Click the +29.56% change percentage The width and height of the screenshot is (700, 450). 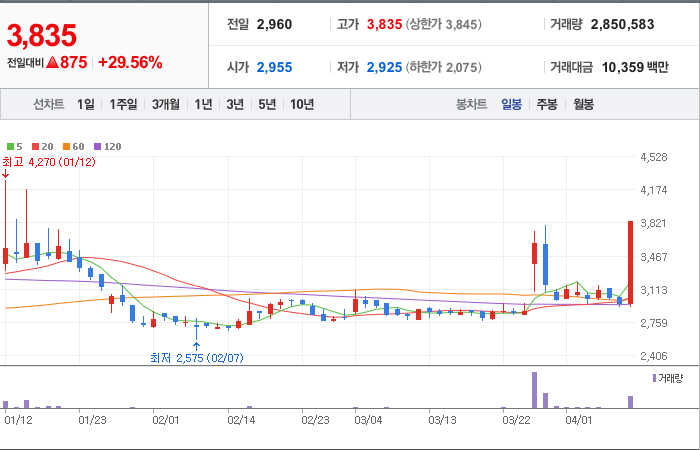click(130, 63)
